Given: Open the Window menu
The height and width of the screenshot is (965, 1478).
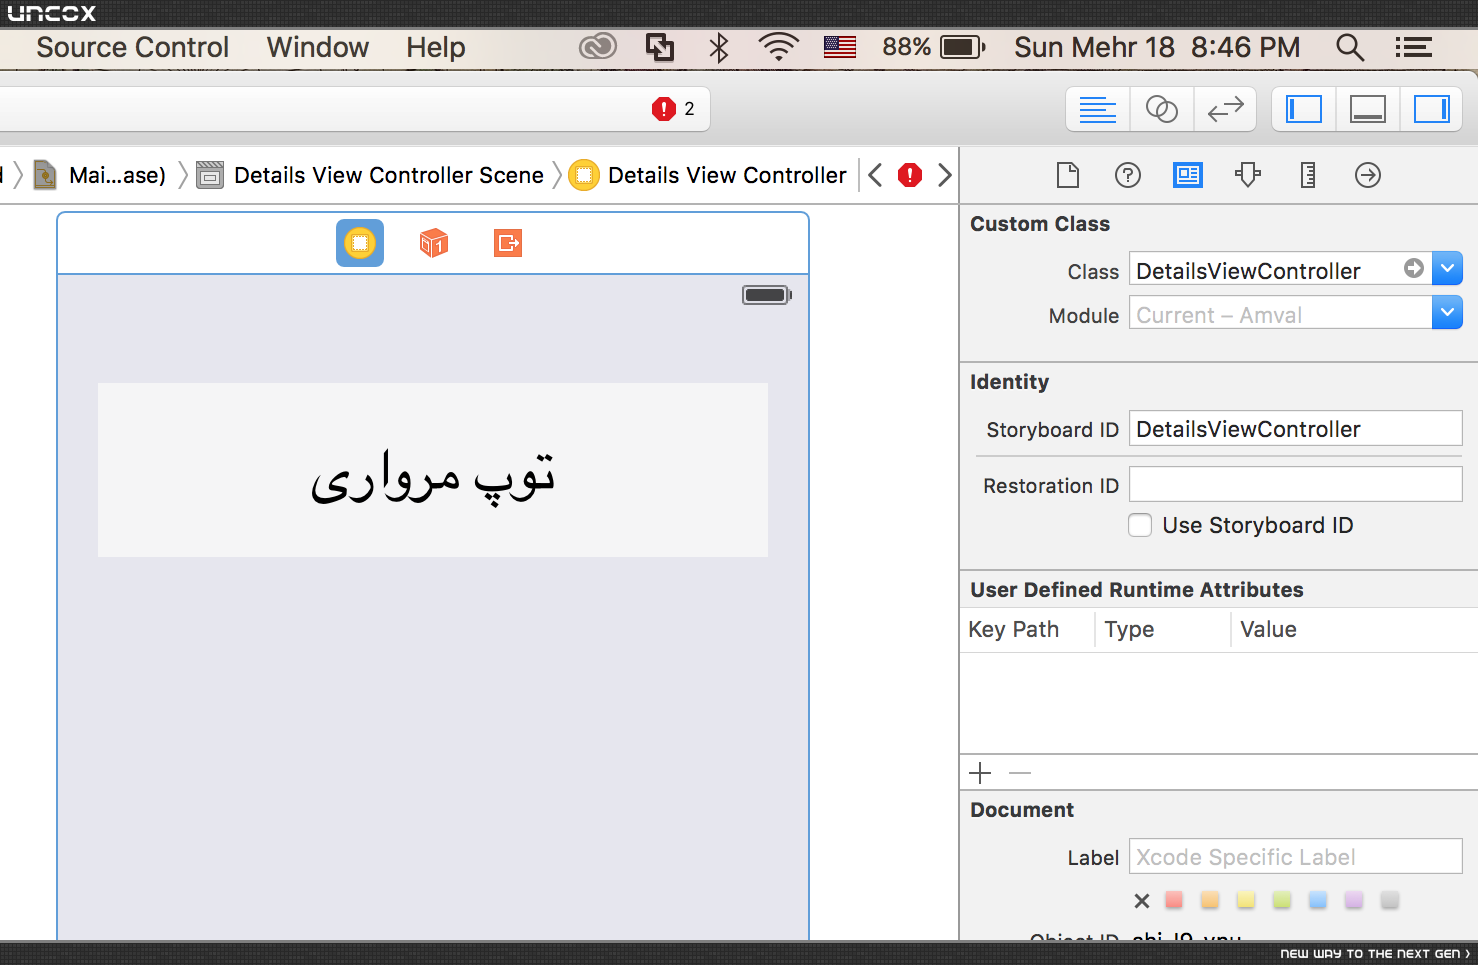Looking at the screenshot, I should [x=318, y=47].
